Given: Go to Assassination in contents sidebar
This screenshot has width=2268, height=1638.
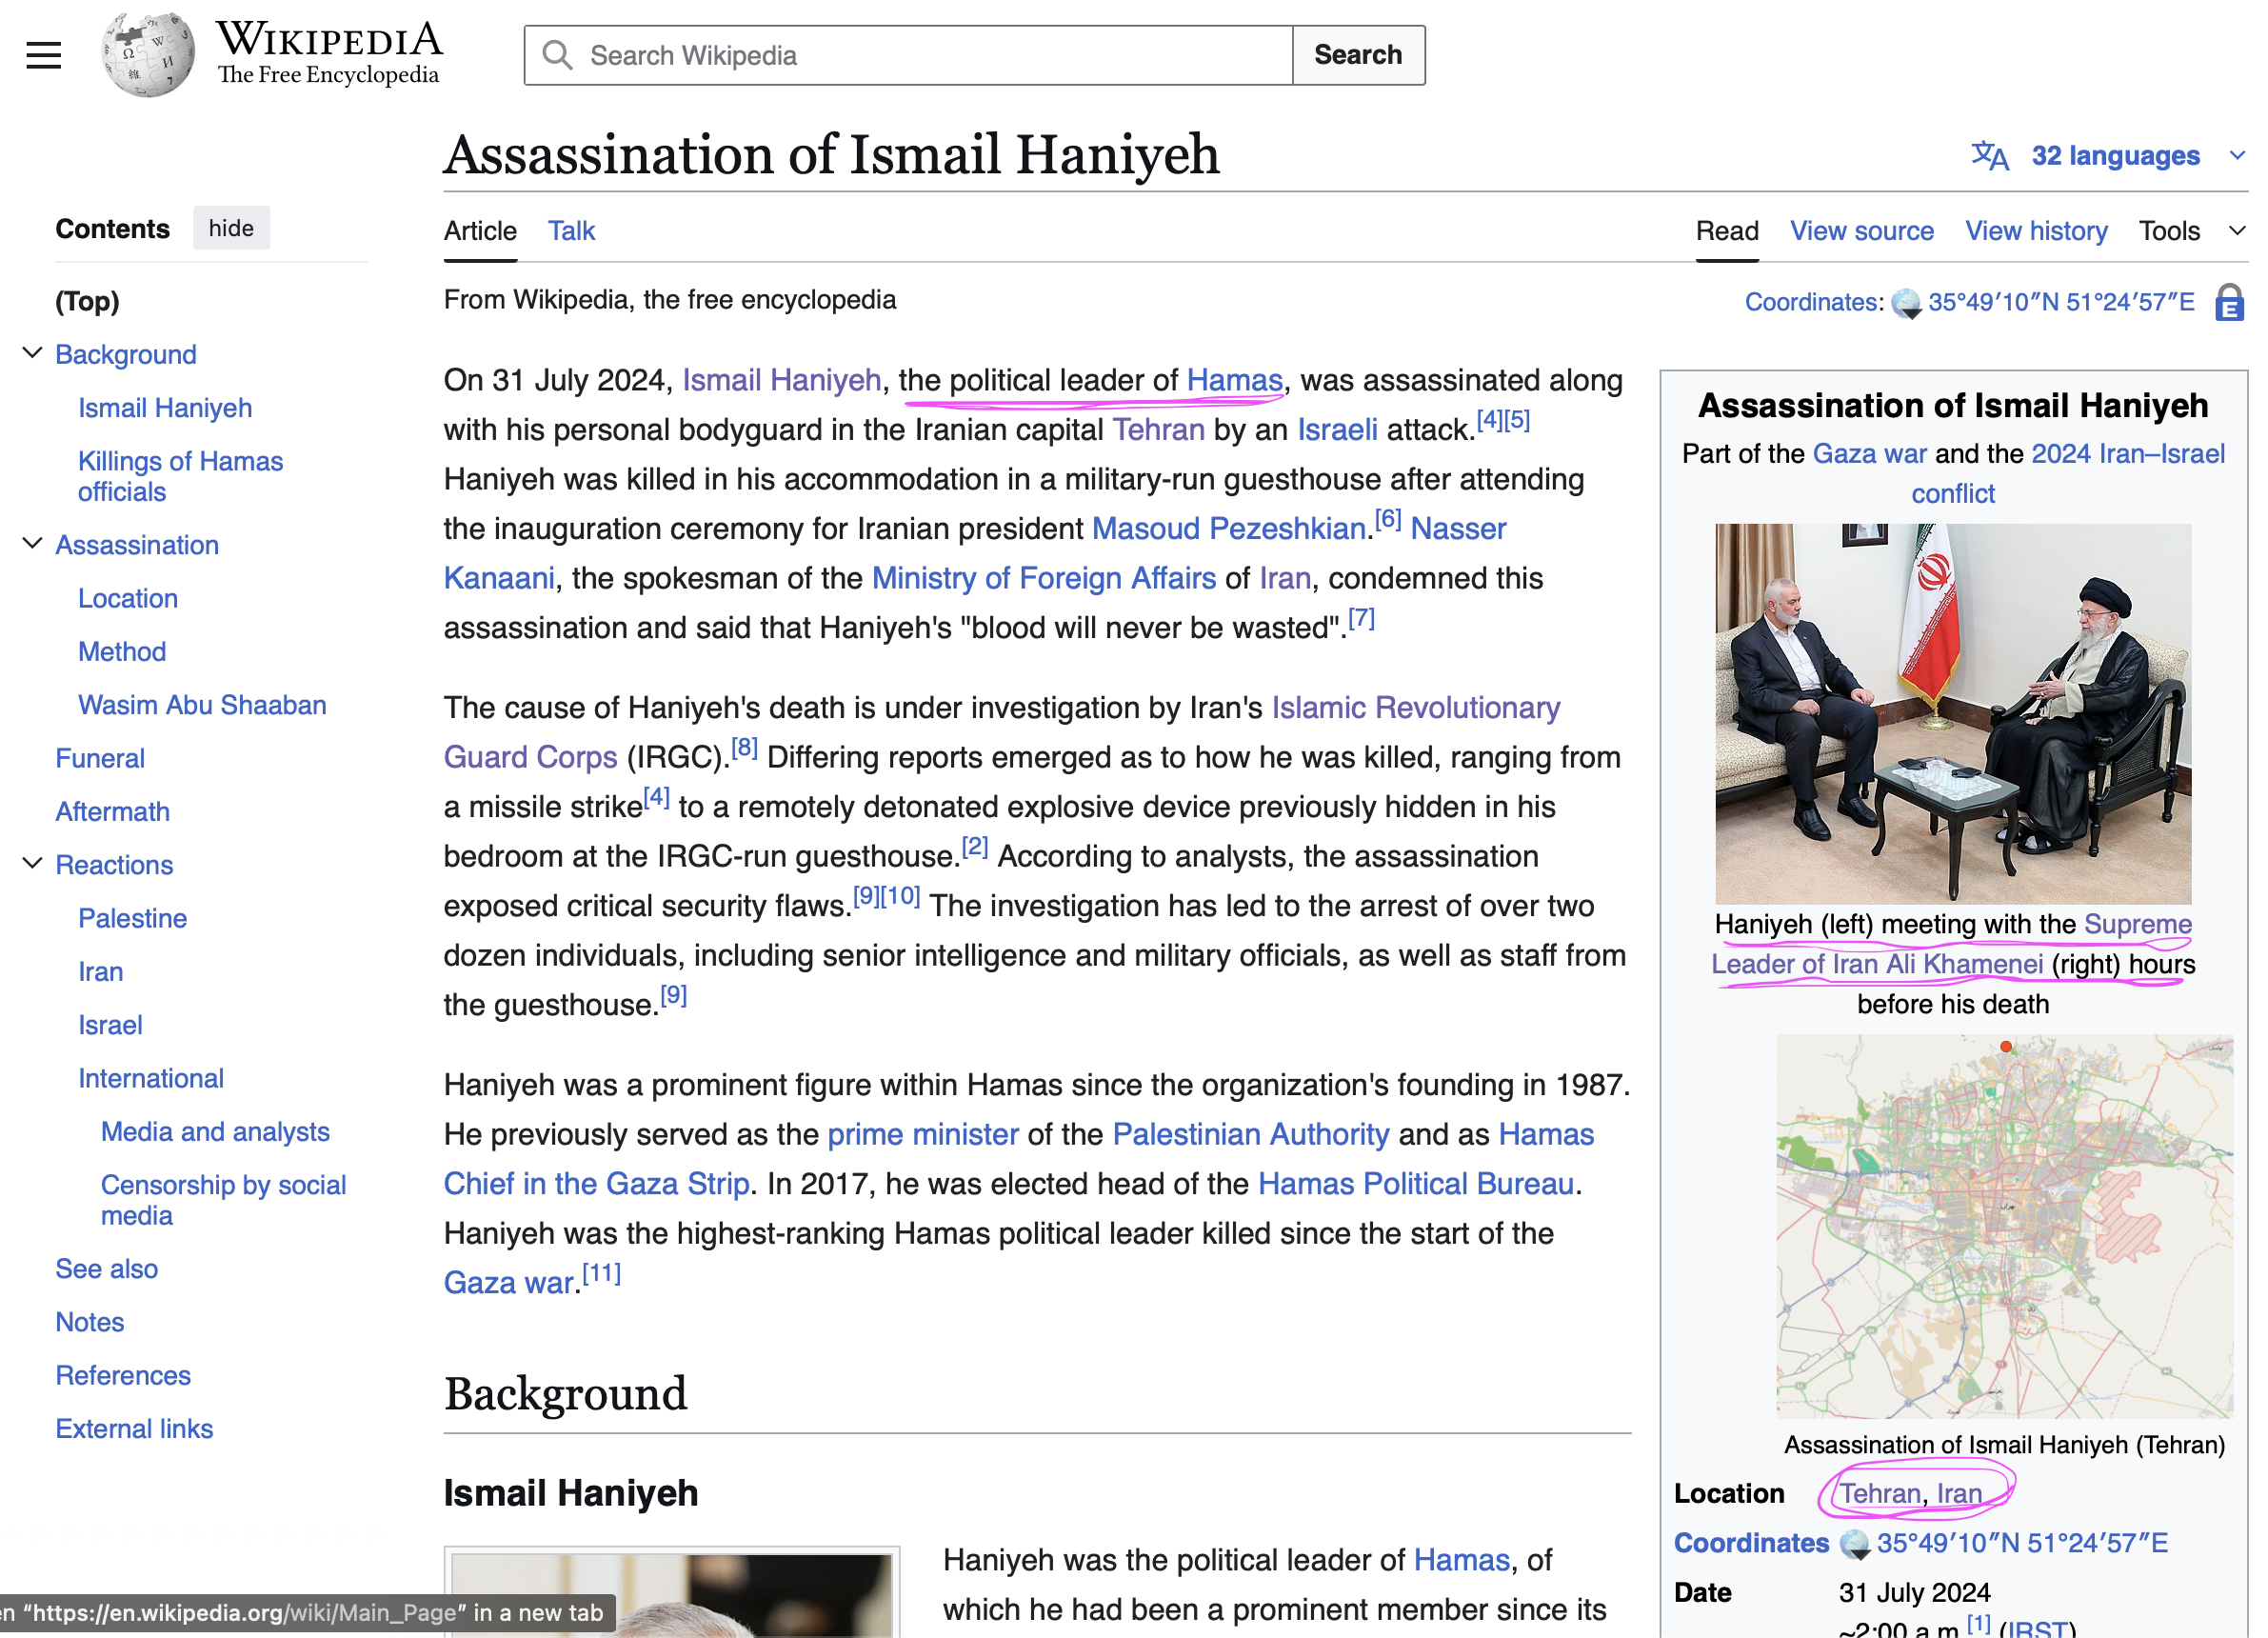Looking at the screenshot, I should pos(137,545).
